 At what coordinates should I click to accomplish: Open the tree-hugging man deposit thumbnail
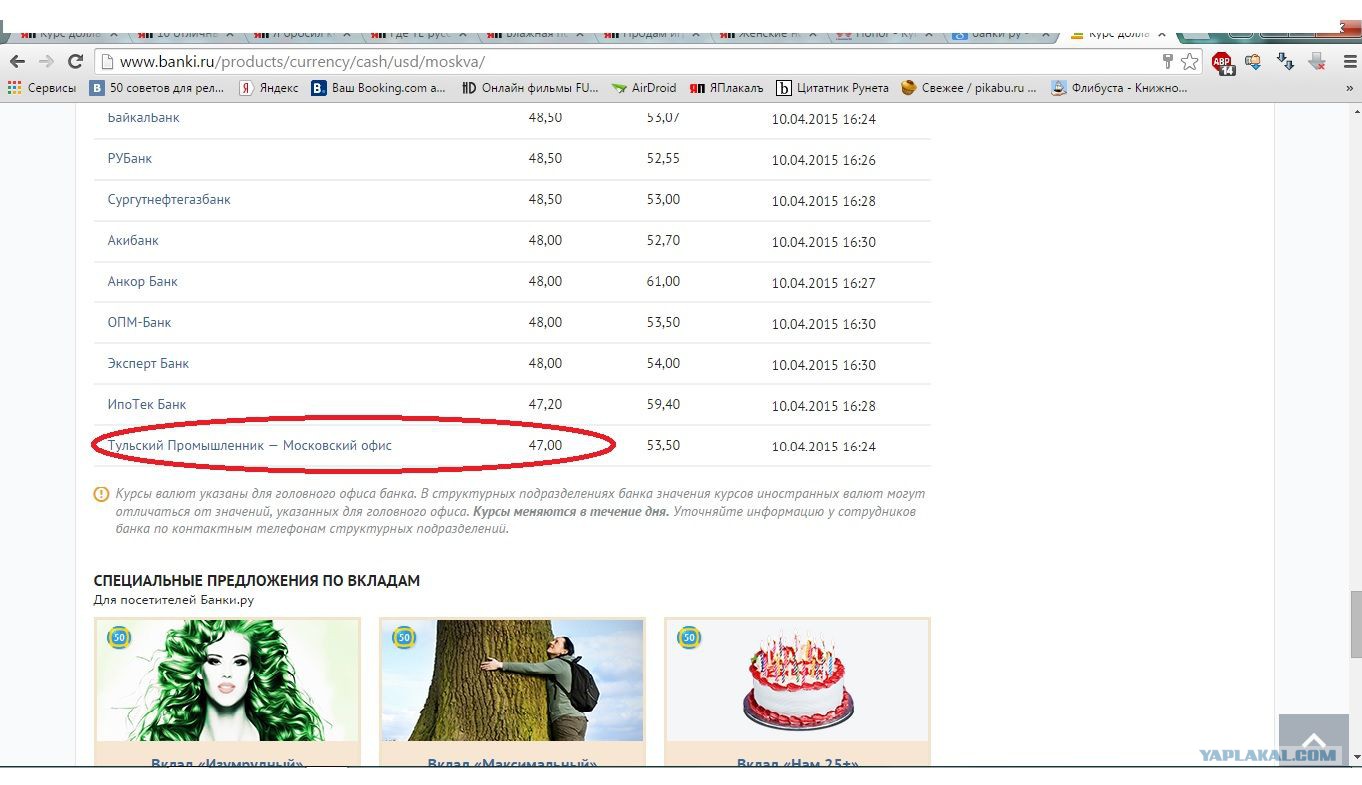(513, 680)
